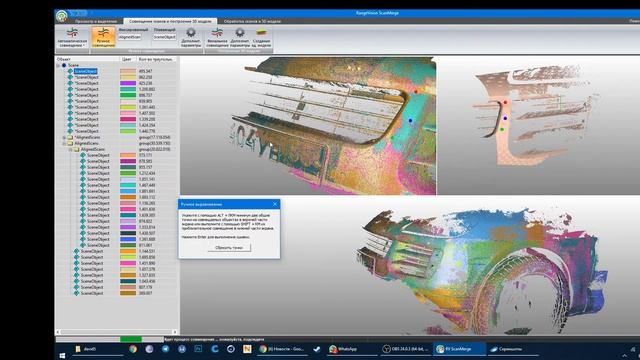Open the black color swatch in the object list
The height and width of the screenshot is (360, 640).
click(x=128, y=233)
